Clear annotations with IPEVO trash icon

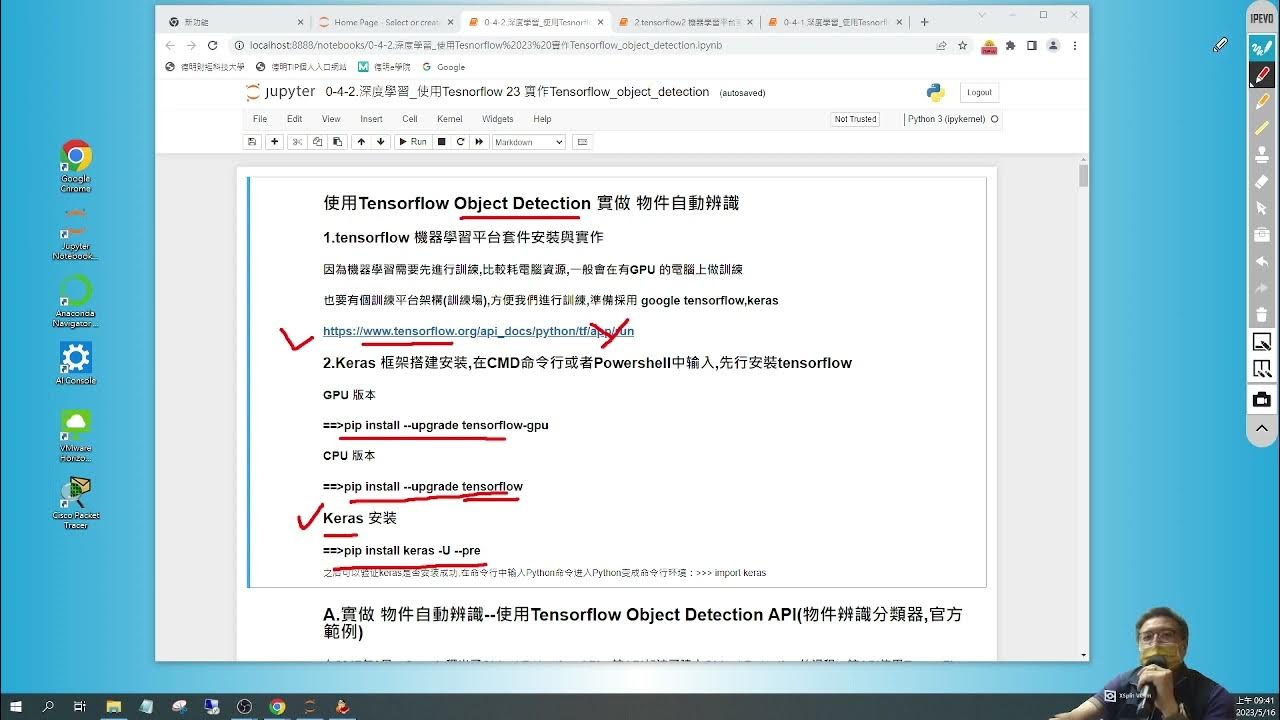click(1261, 315)
